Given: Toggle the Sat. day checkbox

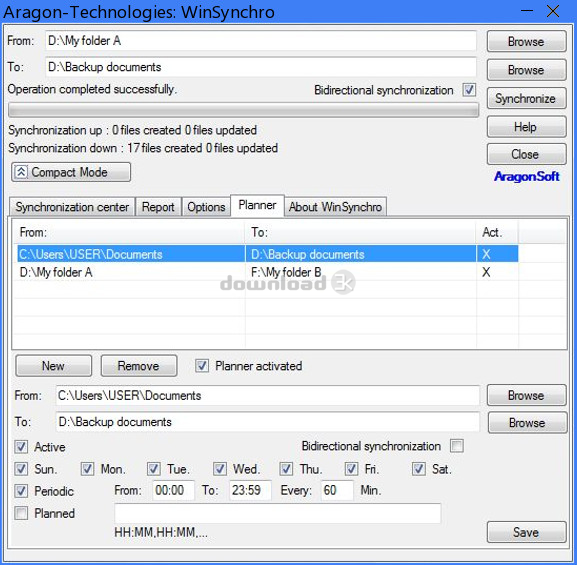Looking at the screenshot, I should point(418,469).
